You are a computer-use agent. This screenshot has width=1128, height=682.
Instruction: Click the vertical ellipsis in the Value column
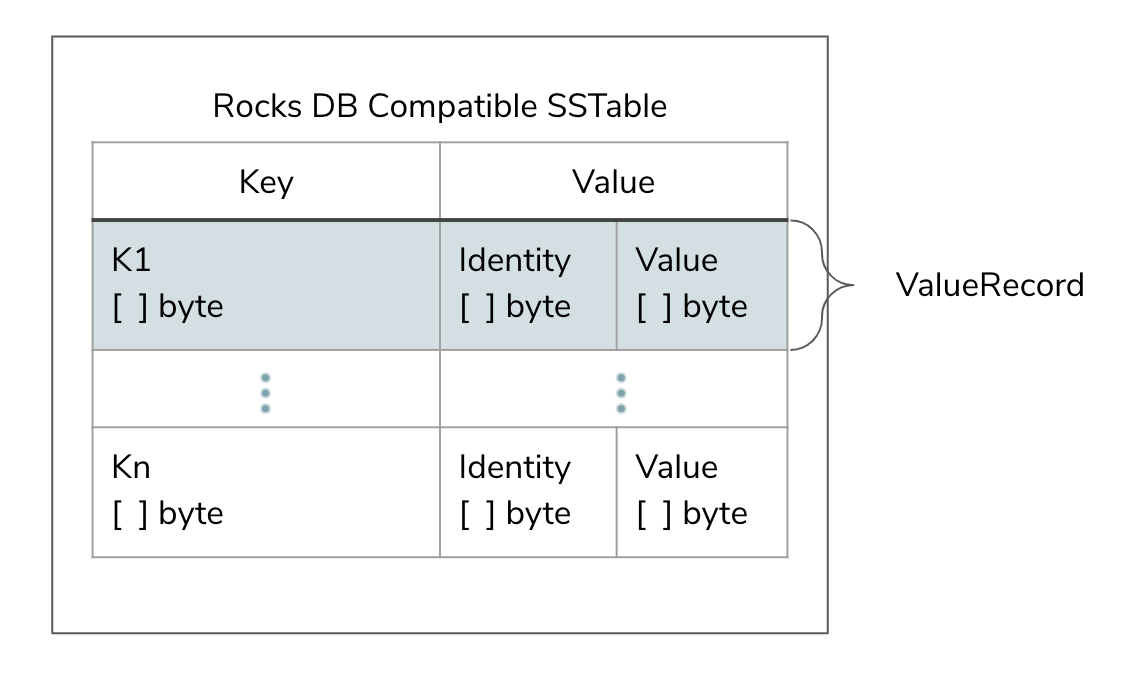tap(621, 392)
